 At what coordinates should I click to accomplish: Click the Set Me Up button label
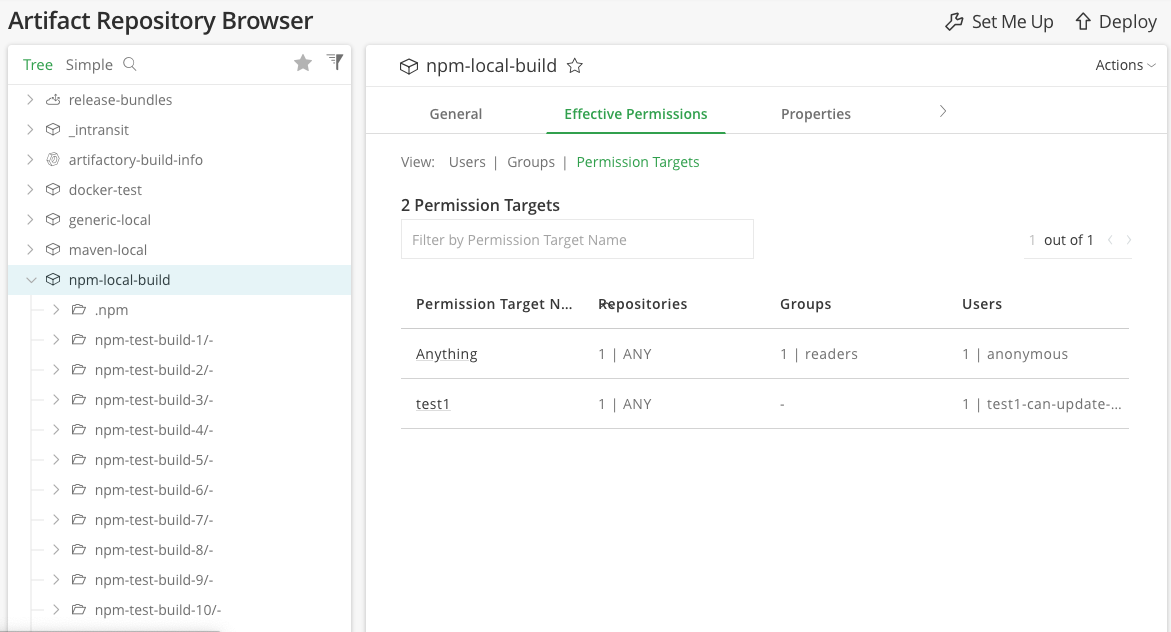[1012, 22]
